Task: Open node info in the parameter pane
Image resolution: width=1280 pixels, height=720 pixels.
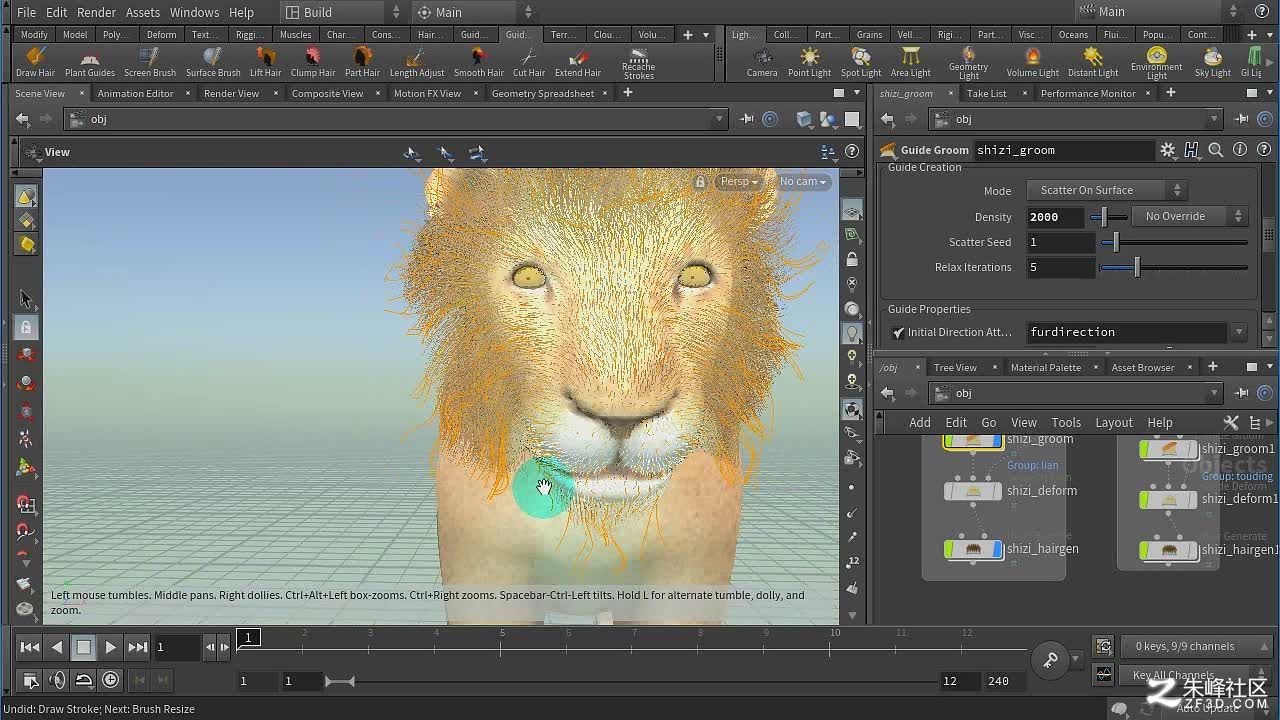Action: tap(1240, 150)
